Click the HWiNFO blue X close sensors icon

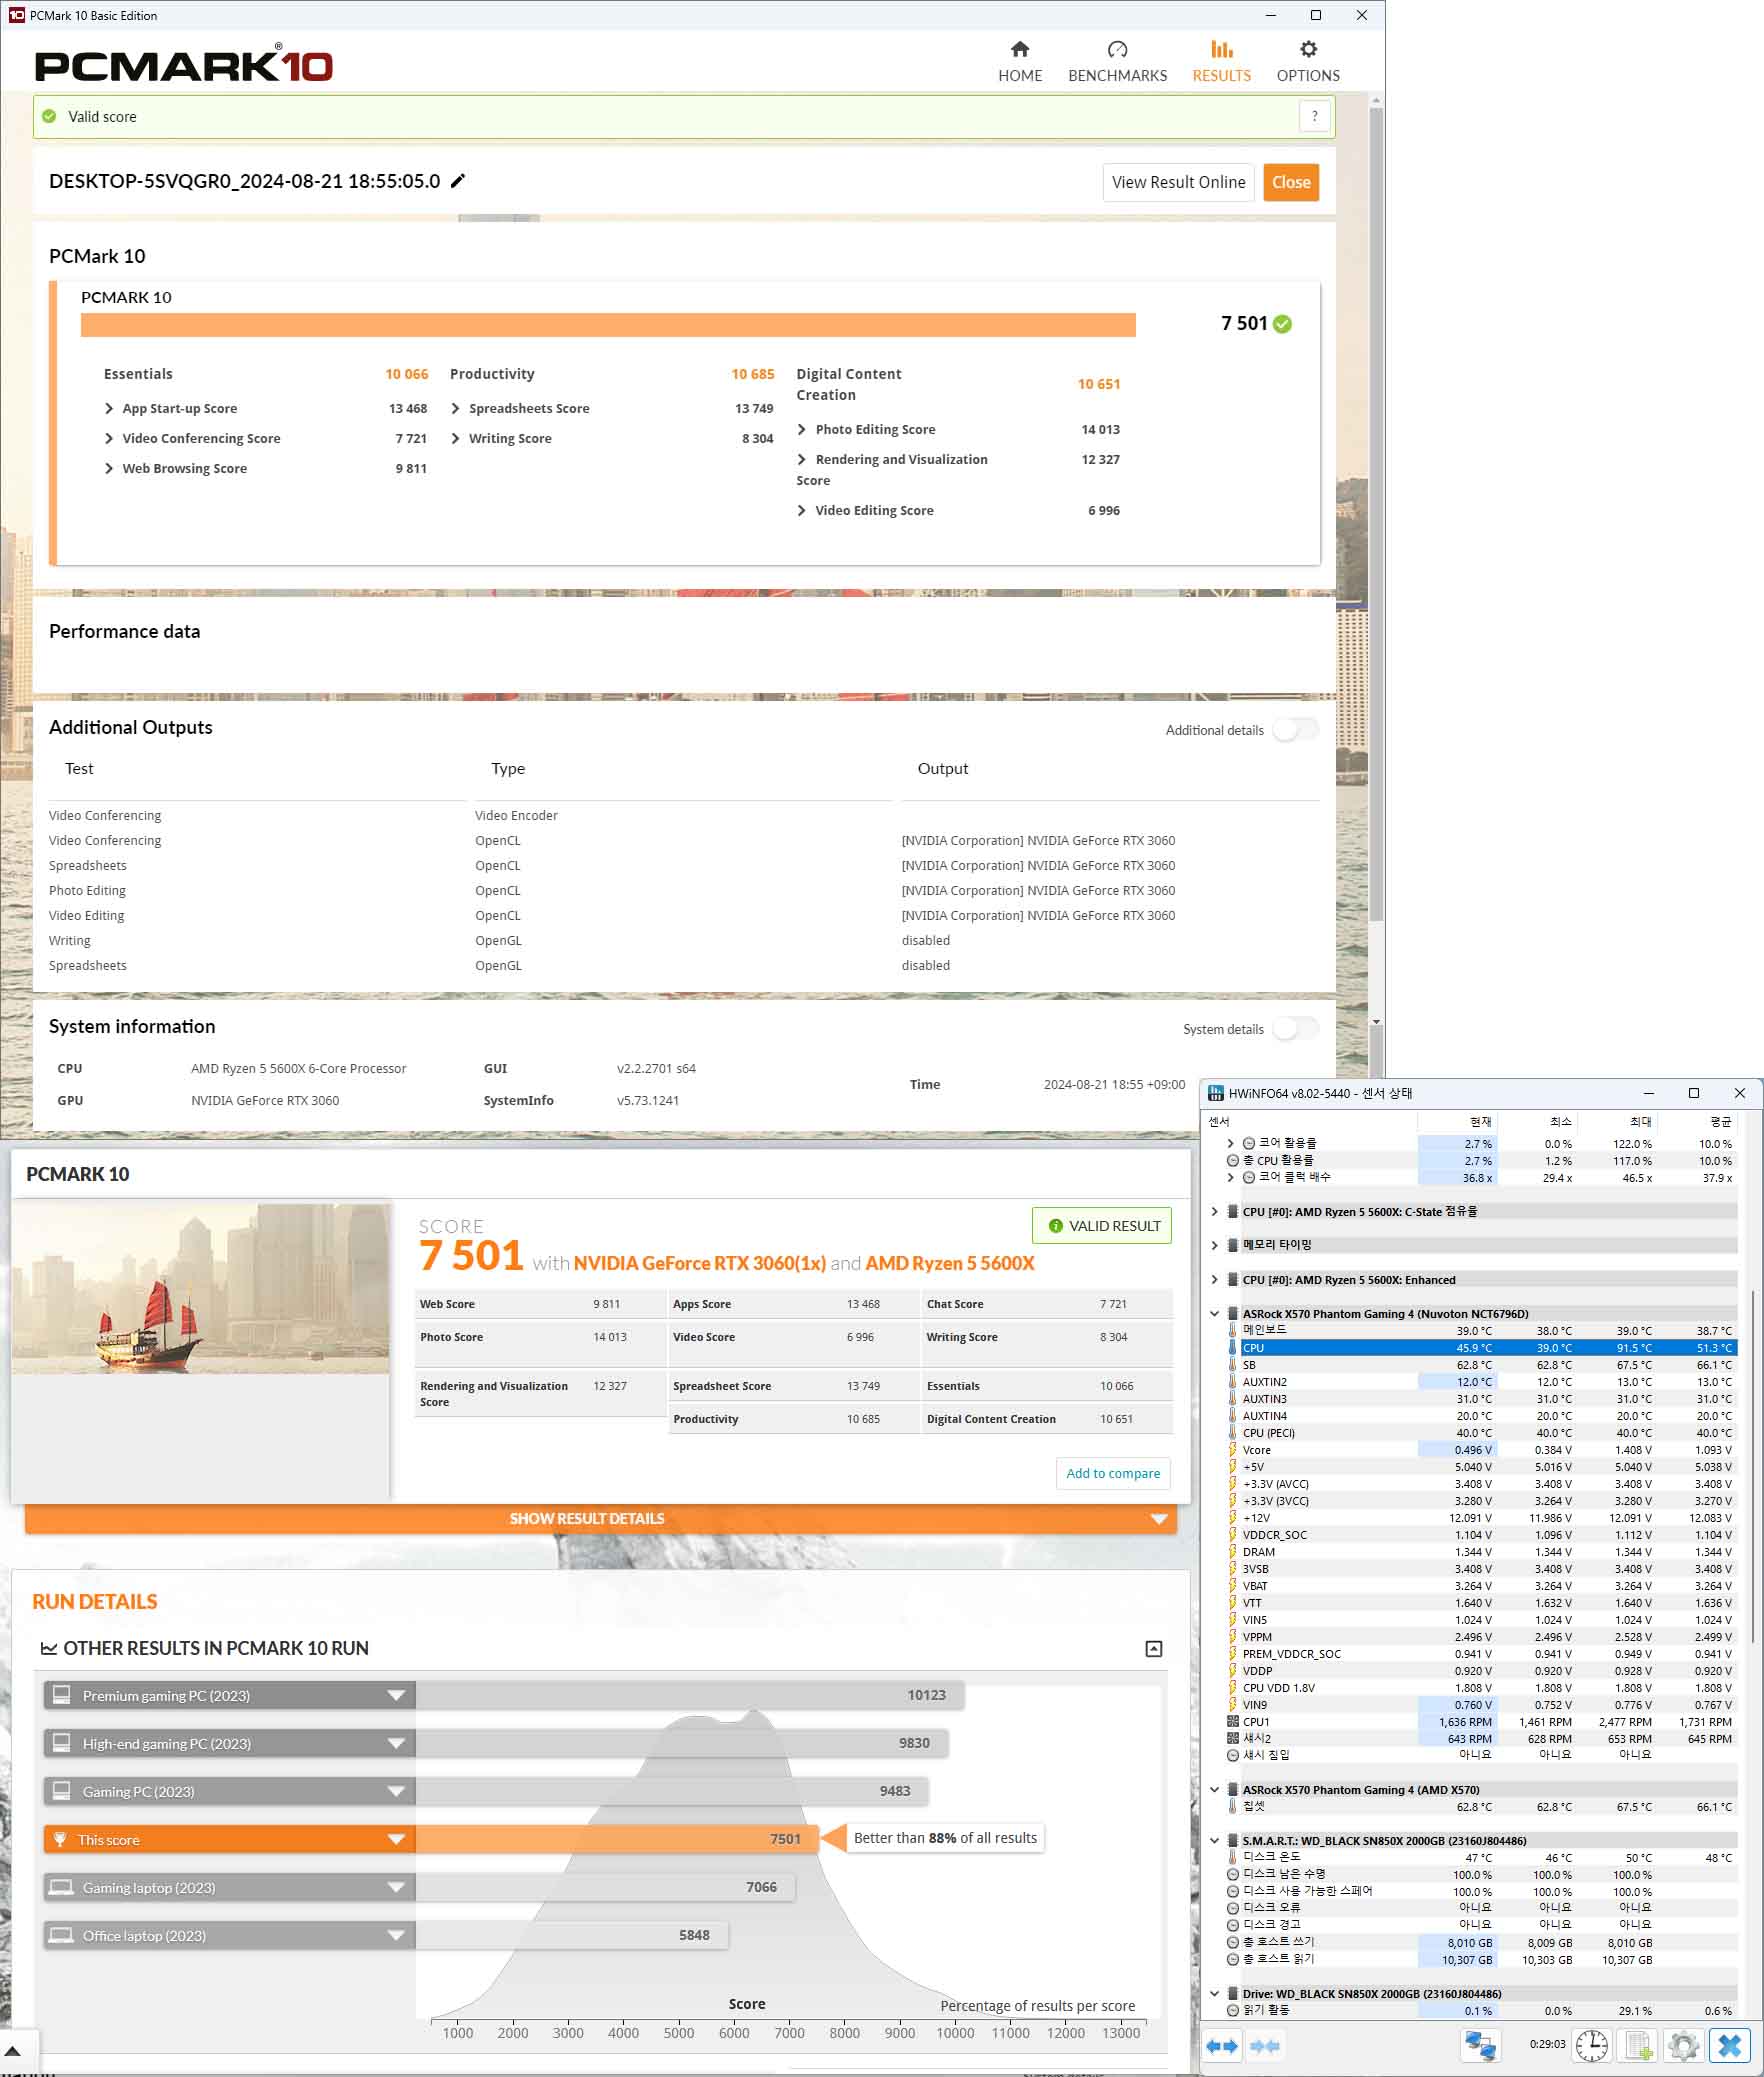(1730, 2046)
